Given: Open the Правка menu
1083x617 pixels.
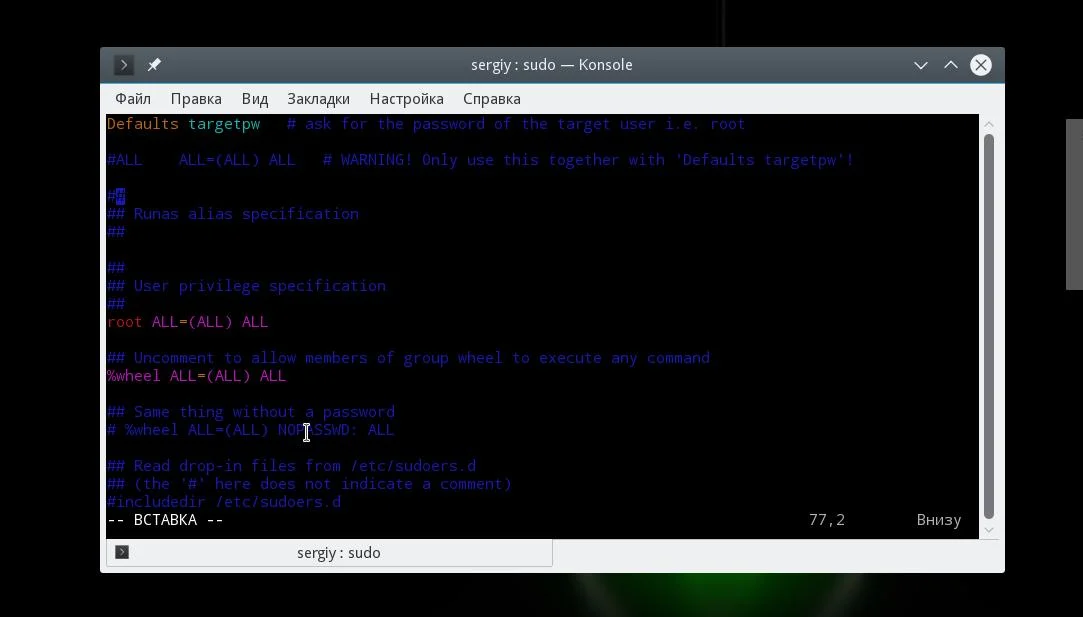Looking at the screenshot, I should [196, 99].
